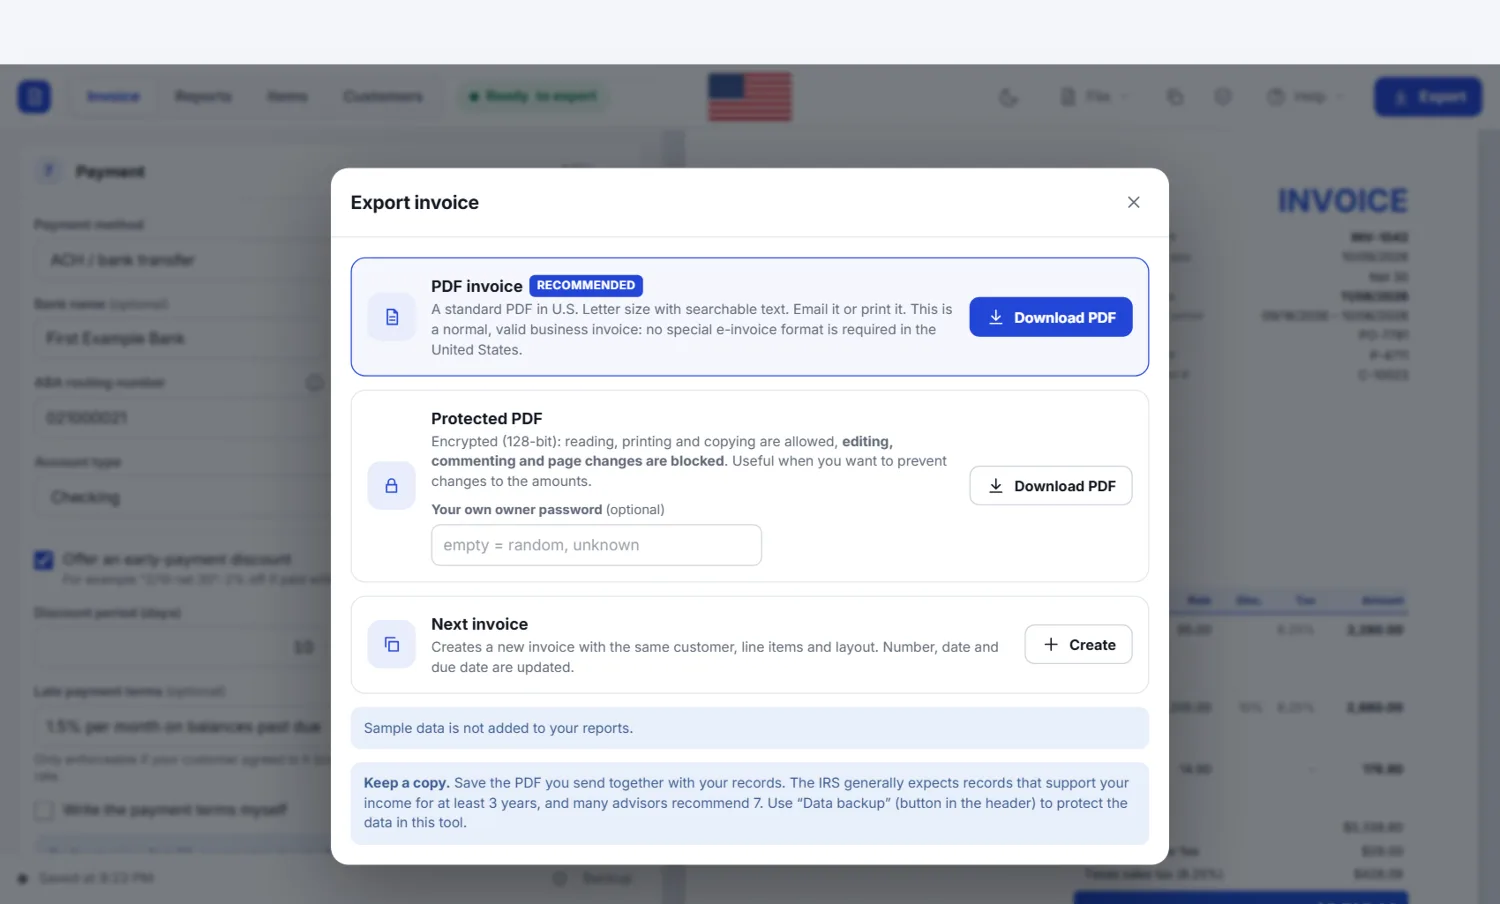
Task: Download the Protected PDF
Action: [x=1051, y=486]
